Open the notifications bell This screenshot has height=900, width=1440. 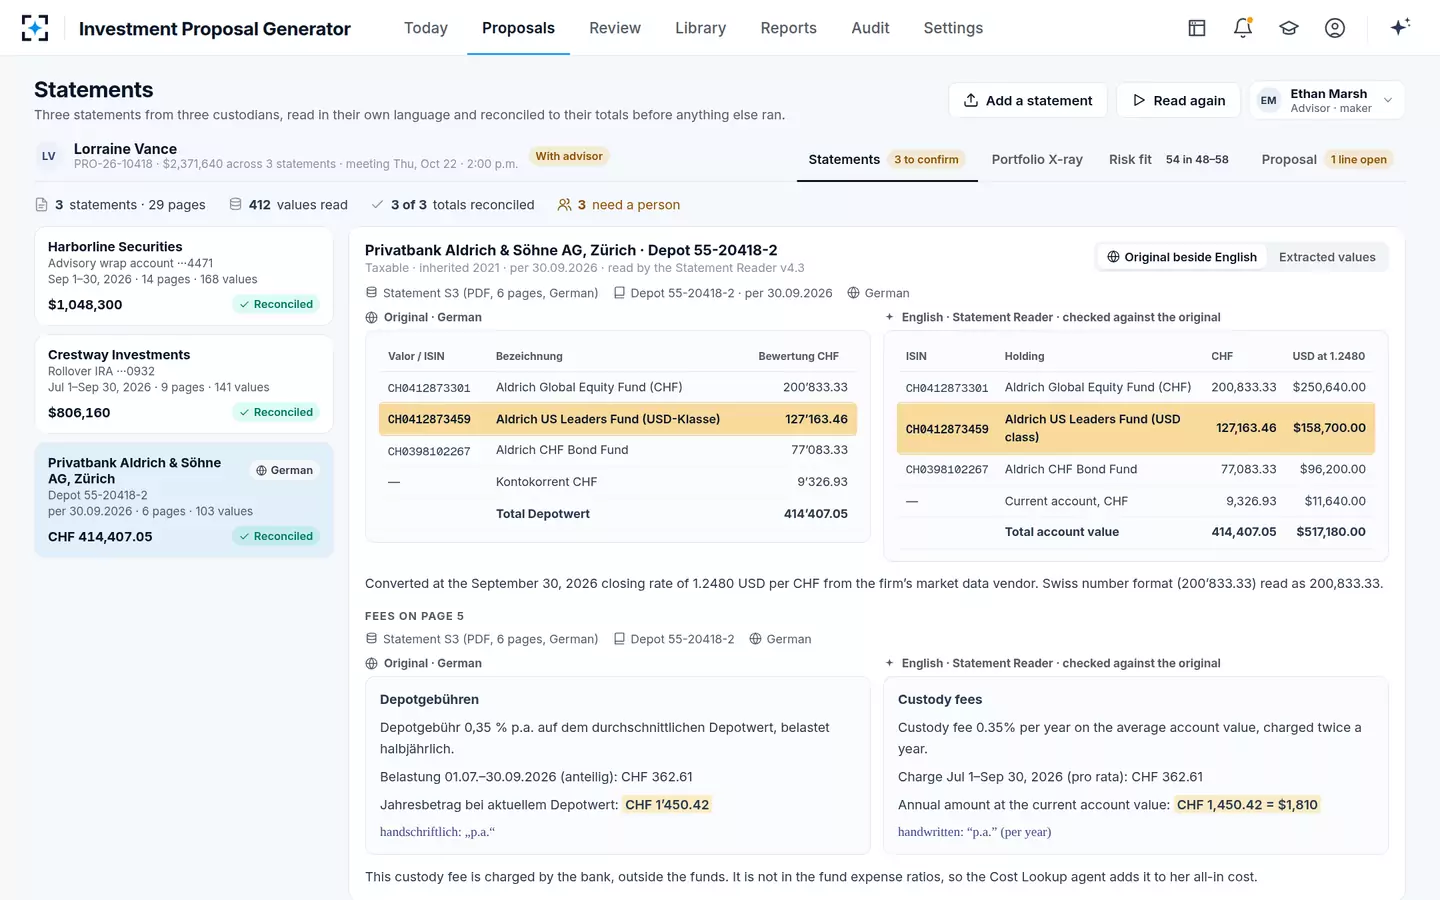click(x=1243, y=28)
